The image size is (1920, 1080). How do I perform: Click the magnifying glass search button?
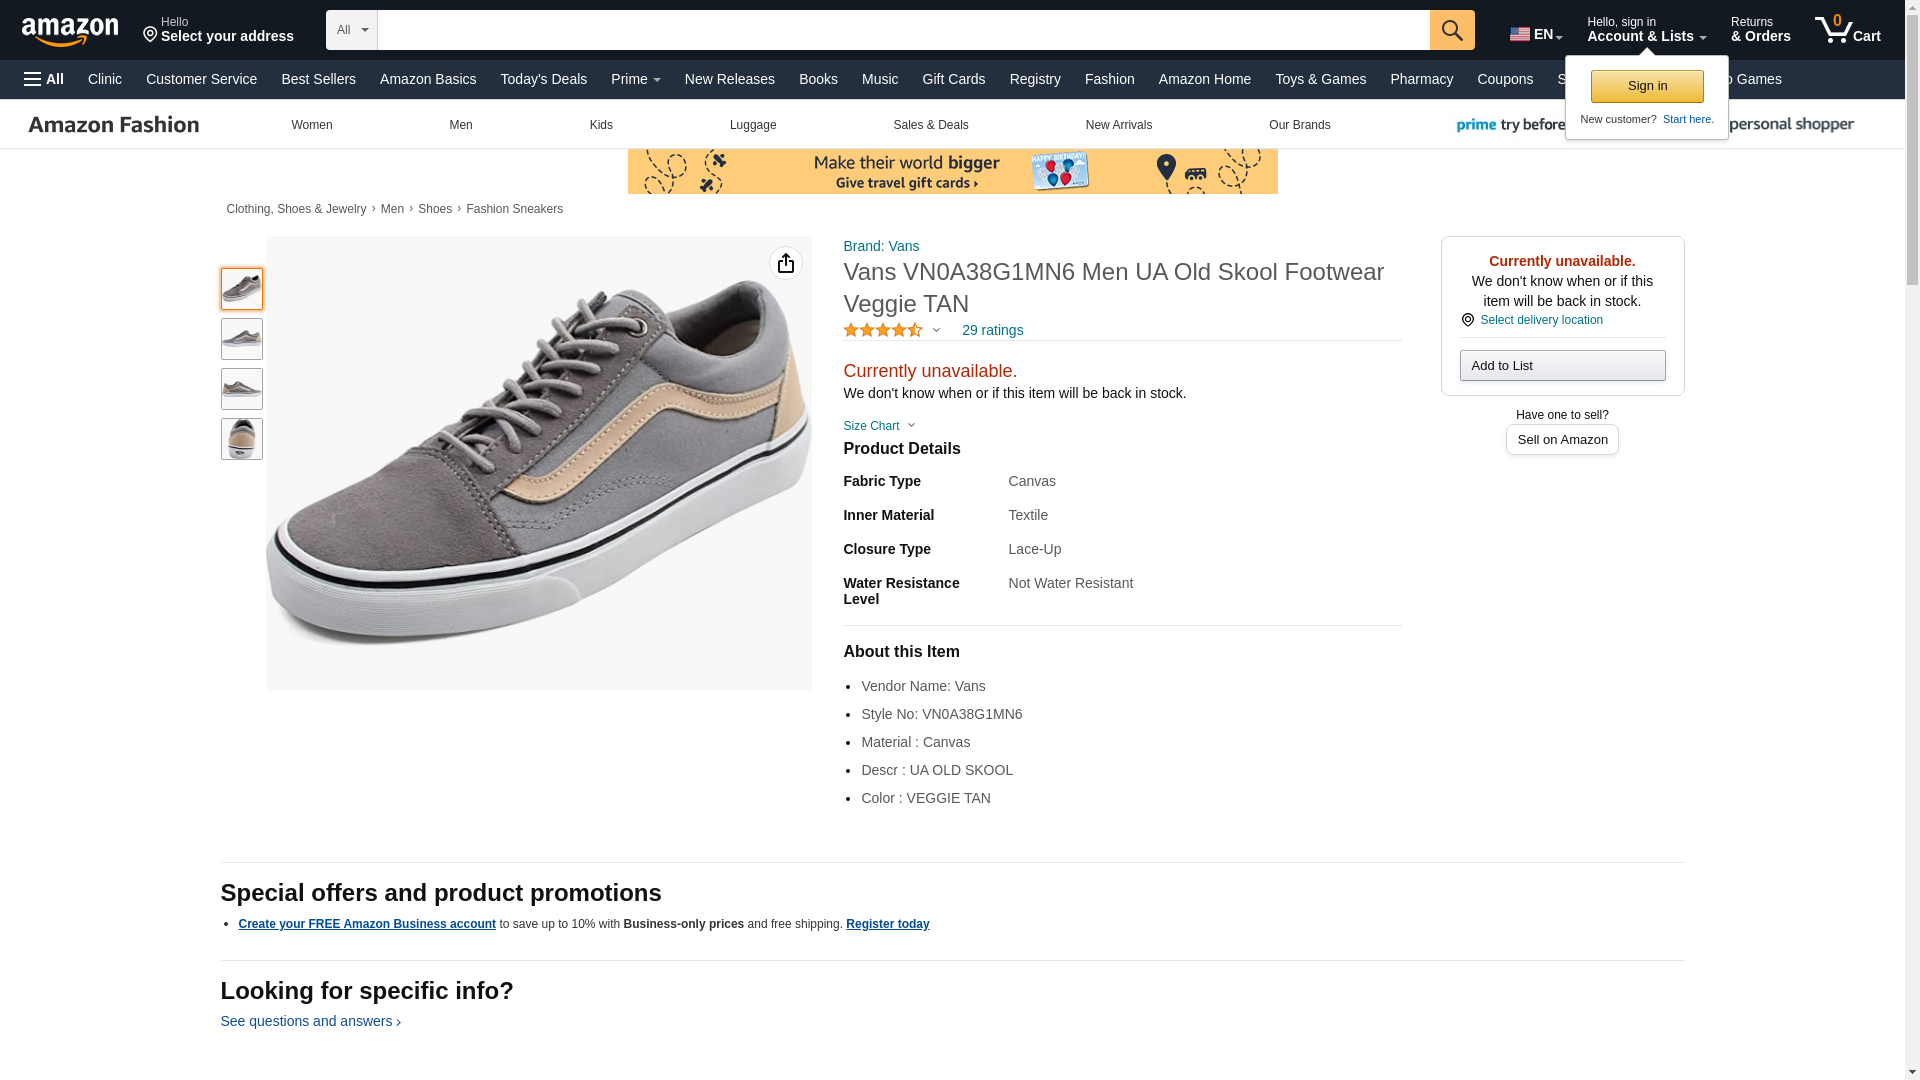point(1451,30)
